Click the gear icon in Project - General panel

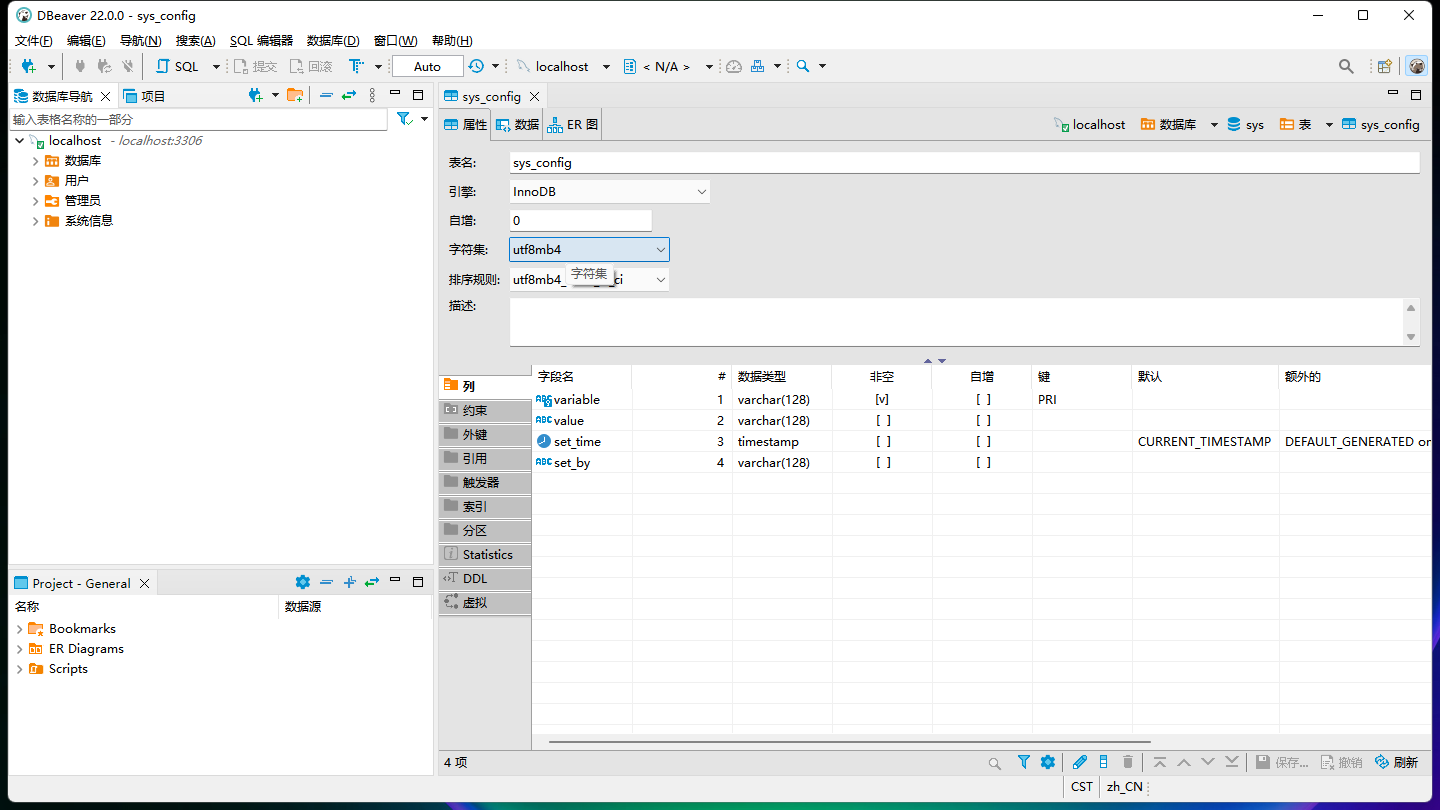pyautogui.click(x=303, y=582)
